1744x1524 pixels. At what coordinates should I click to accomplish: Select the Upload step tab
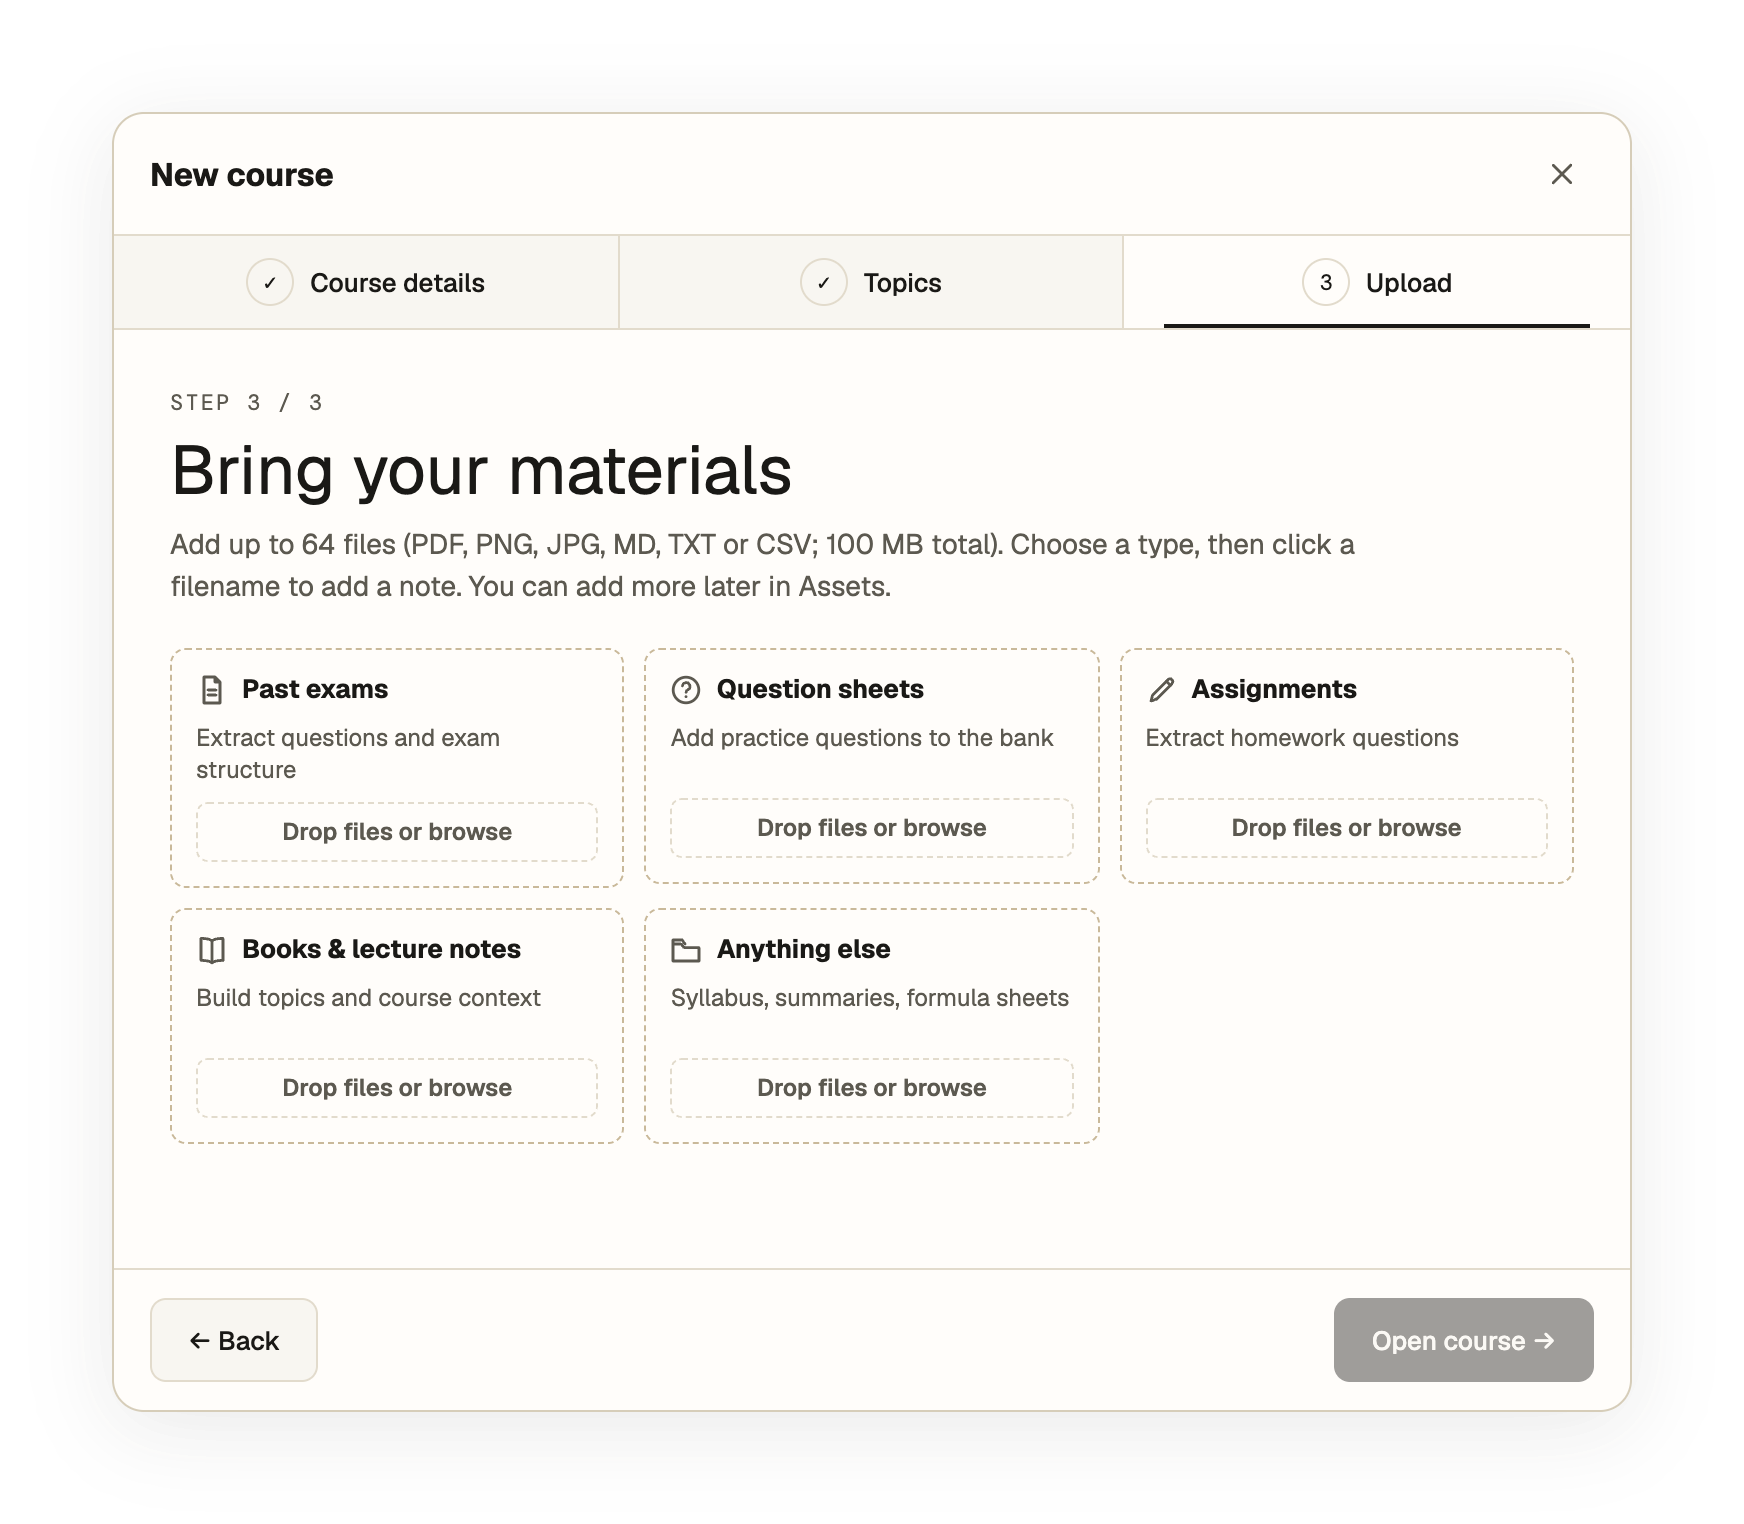coord(1377,283)
